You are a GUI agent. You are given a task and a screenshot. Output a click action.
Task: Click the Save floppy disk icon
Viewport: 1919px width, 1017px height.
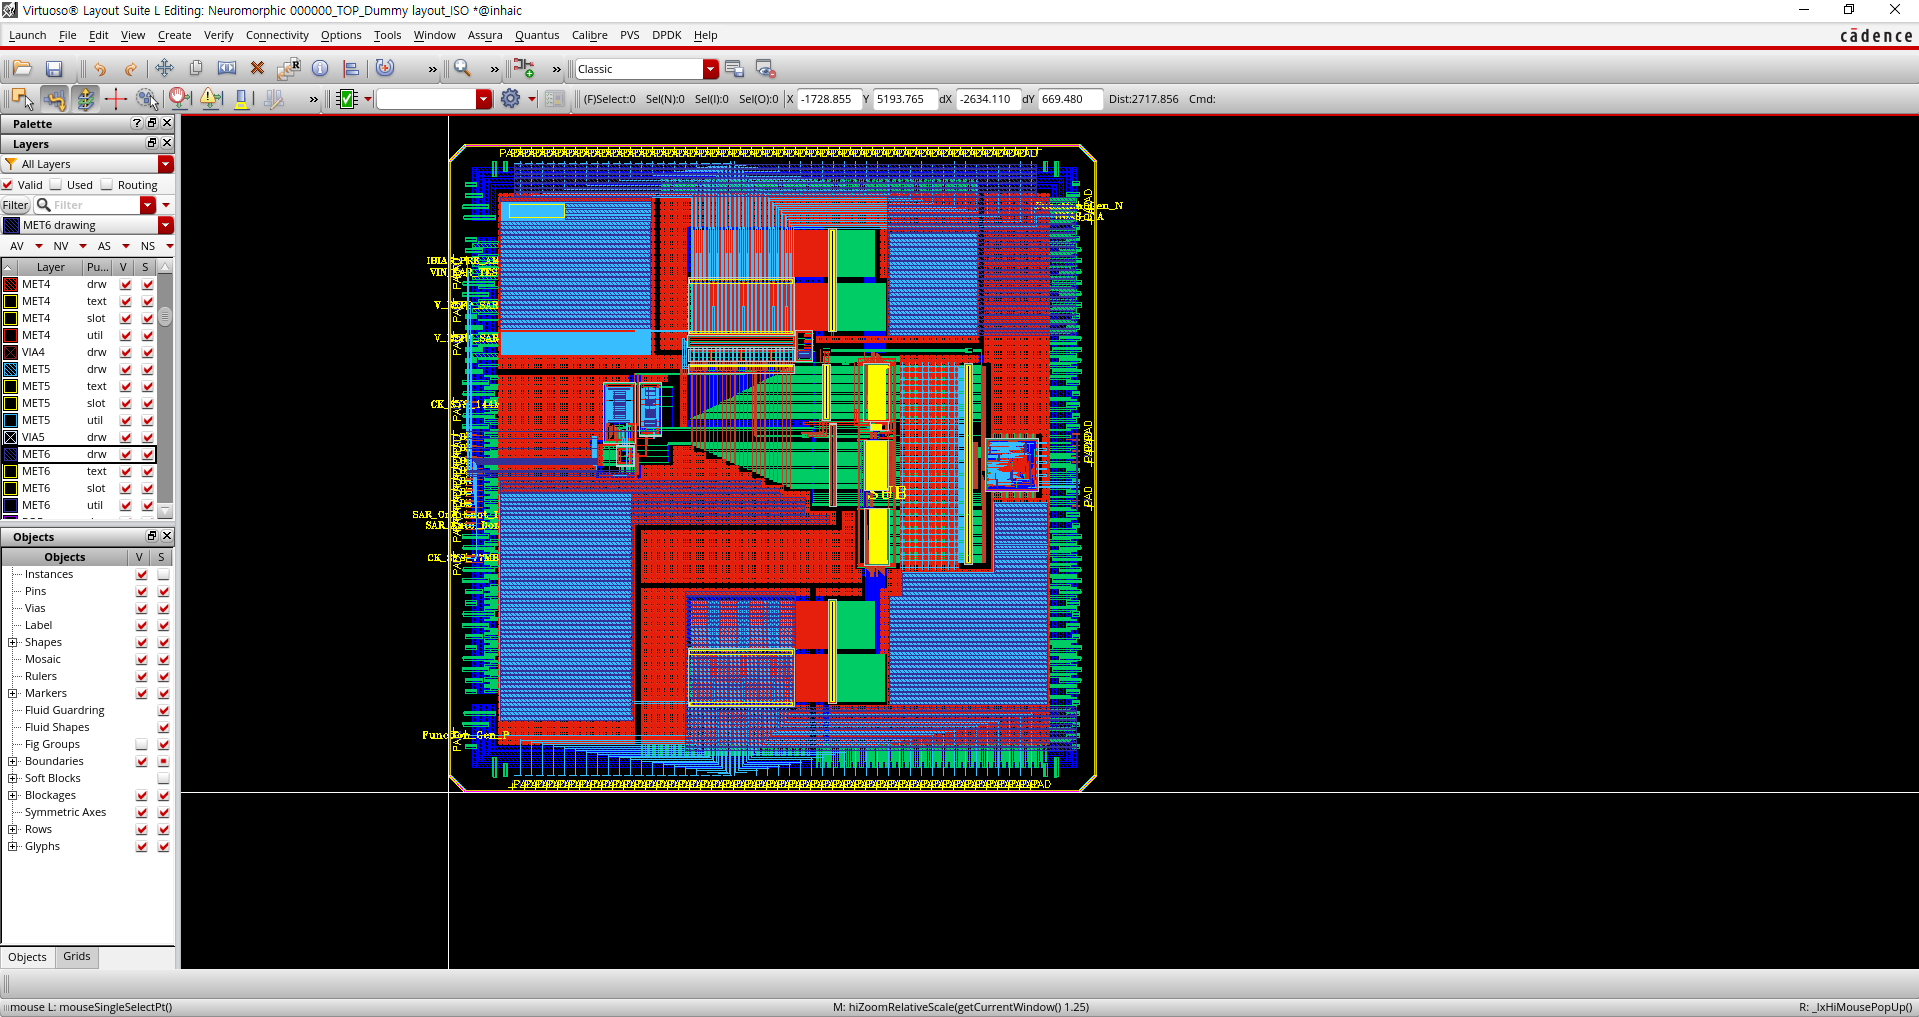[54, 69]
